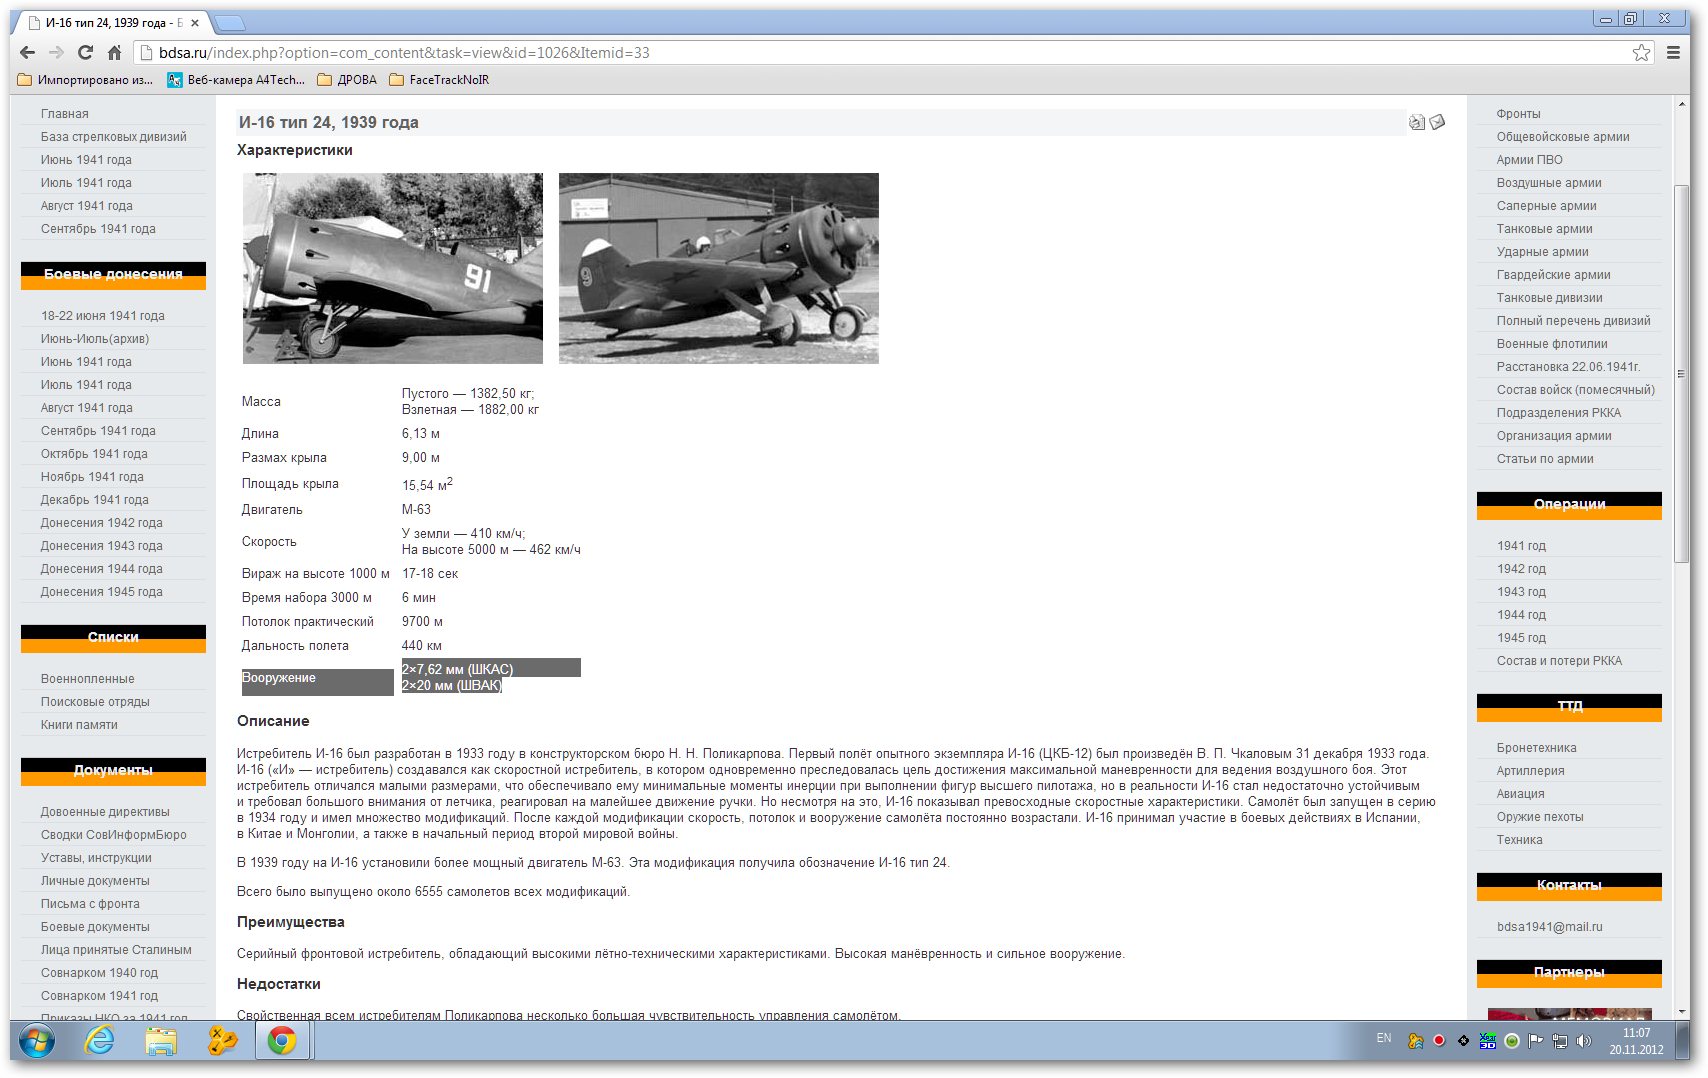Open the Бронетехника specifications link

(x=1537, y=748)
